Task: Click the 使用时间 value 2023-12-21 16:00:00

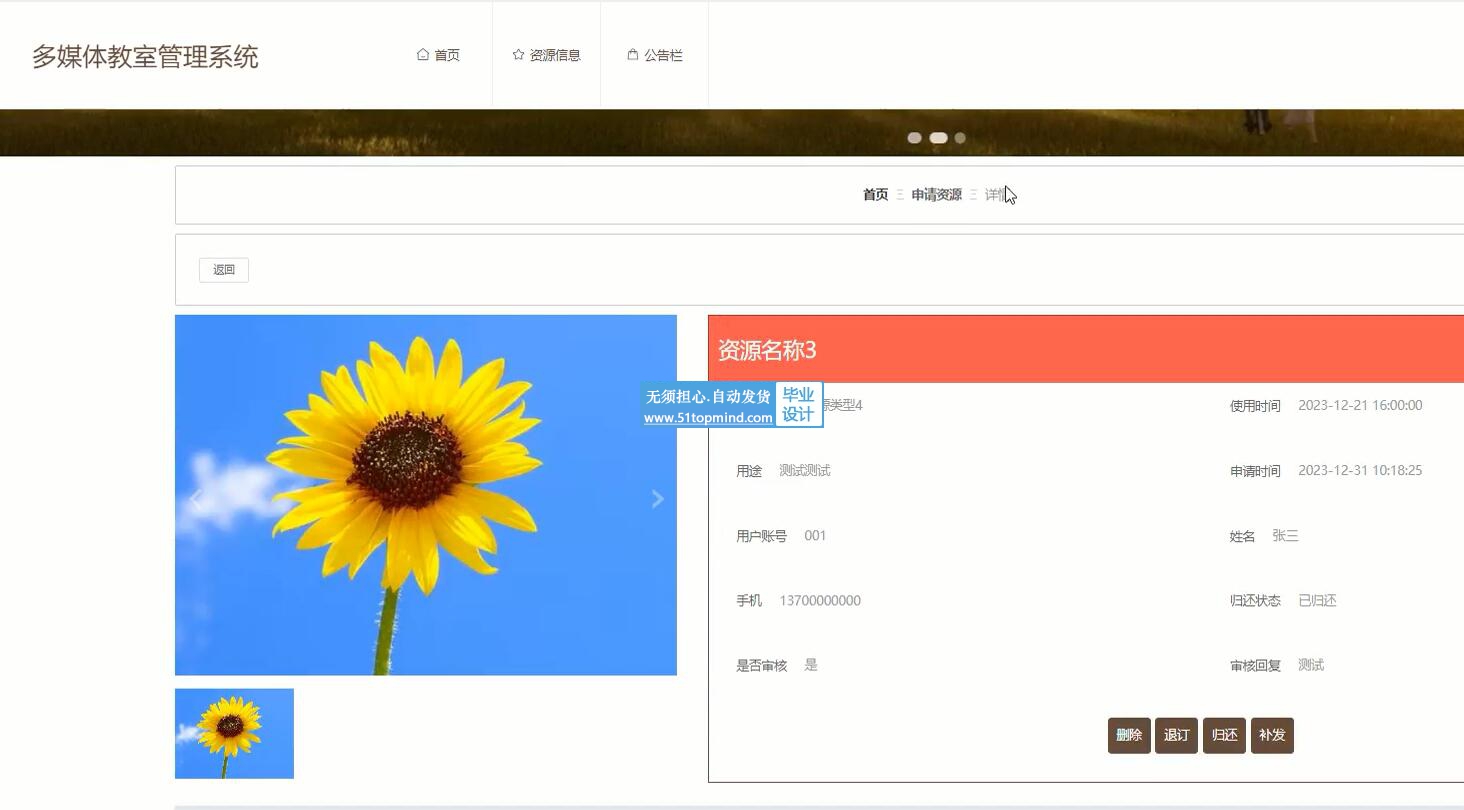Action: tap(1360, 405)
